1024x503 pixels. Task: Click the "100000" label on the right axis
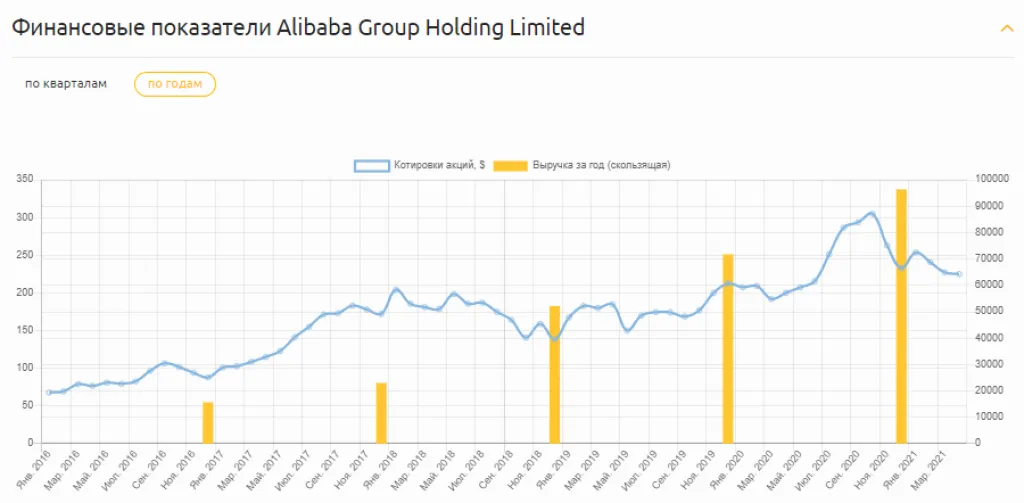point(992,179)
